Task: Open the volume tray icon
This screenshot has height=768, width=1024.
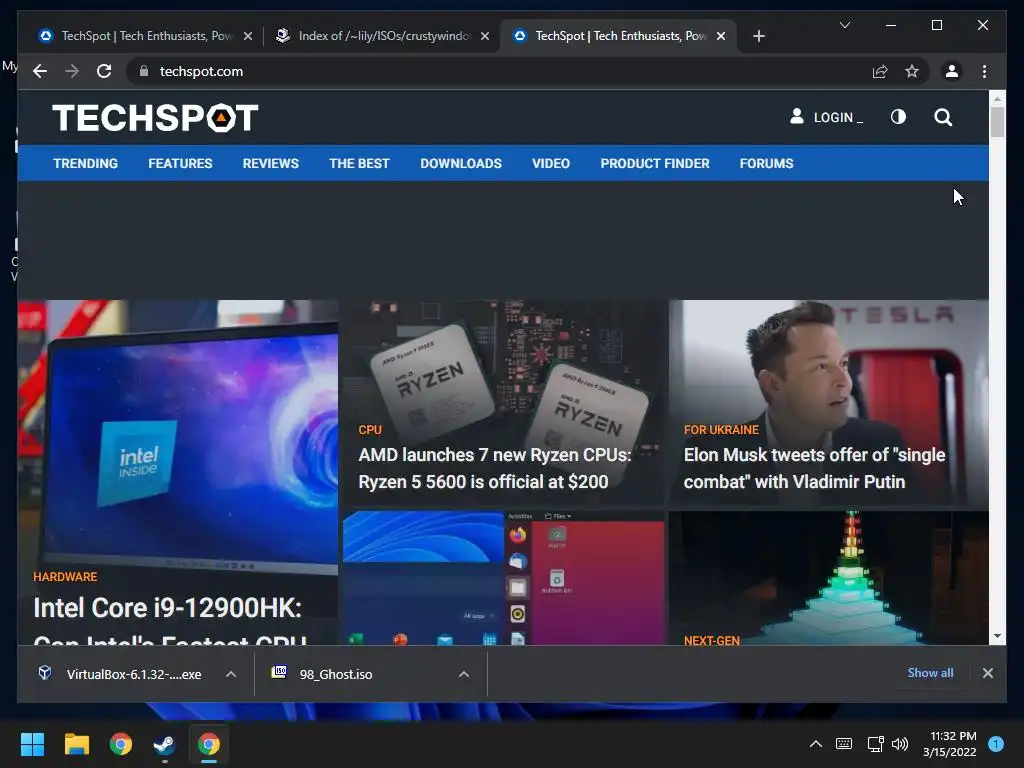Action: click(900, 744)
